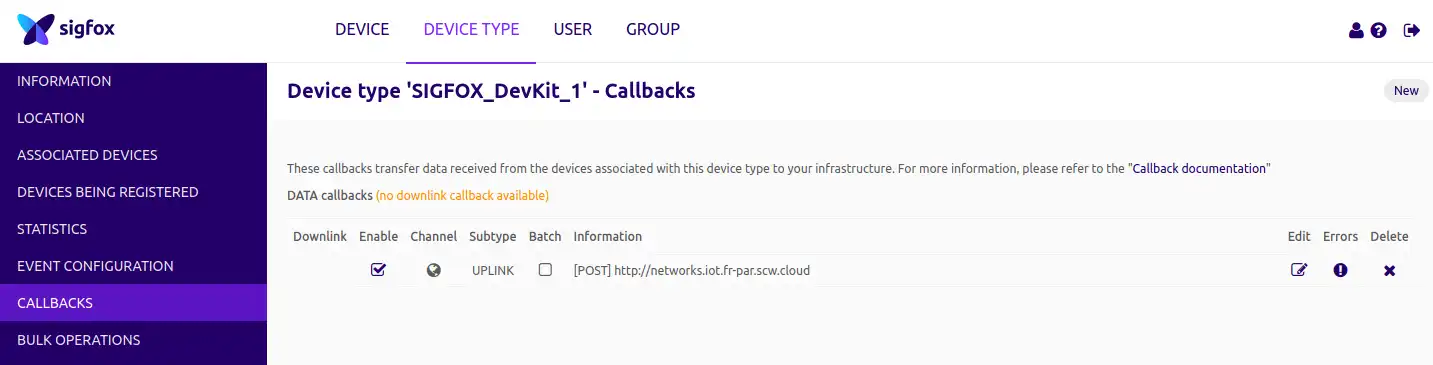Open the GROUP tab
The width and height of the screenshot is (1433, 365).
coord(653,30)
